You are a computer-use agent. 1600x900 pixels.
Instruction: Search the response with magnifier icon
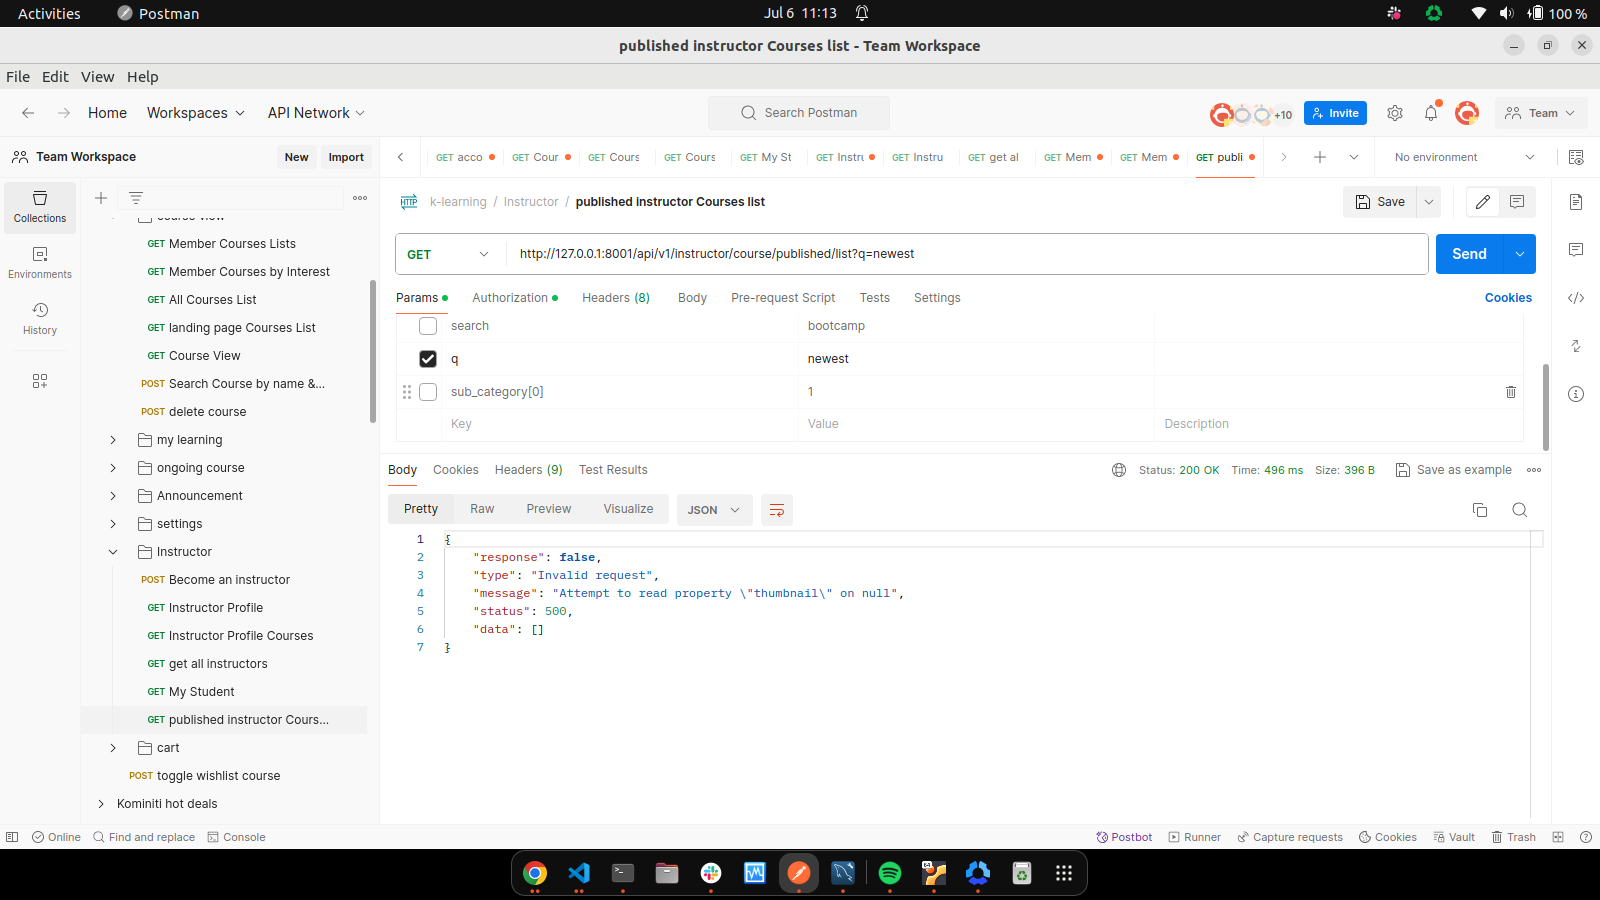[1519, 510]
